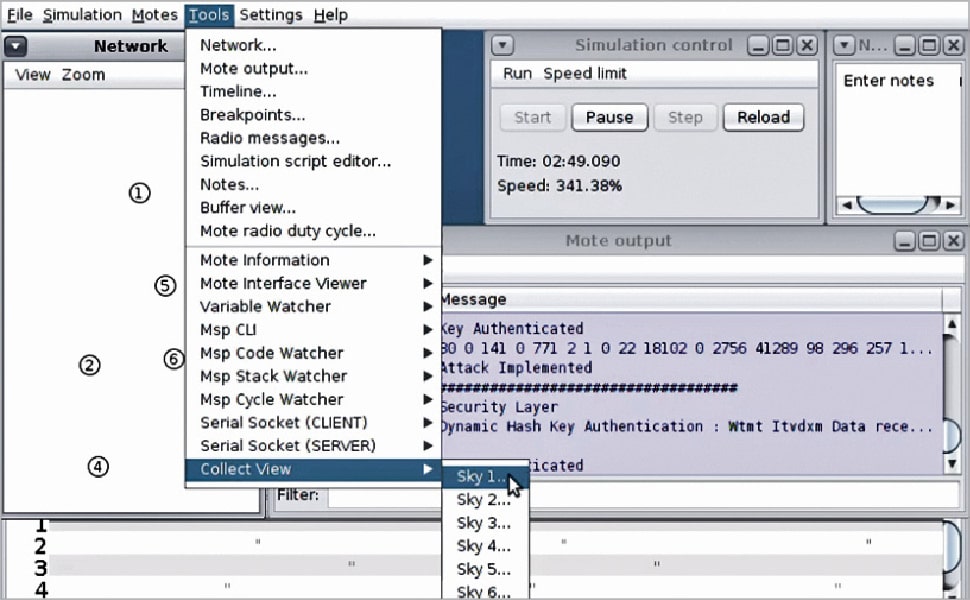Image resolution: width=970 pixels, height=600 pixels.
Task: Minimize the Mote output window
Action: tap(903, 241)
